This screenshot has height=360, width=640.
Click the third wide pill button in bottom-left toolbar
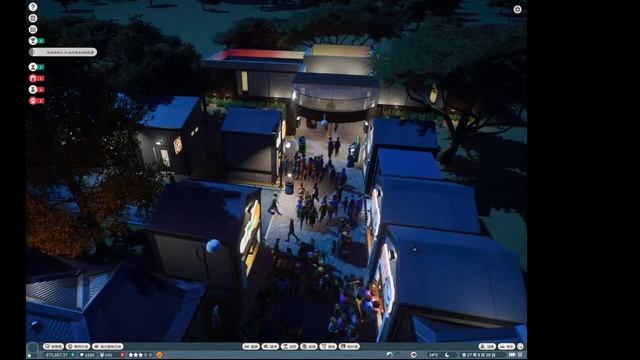tap(108, 347)
